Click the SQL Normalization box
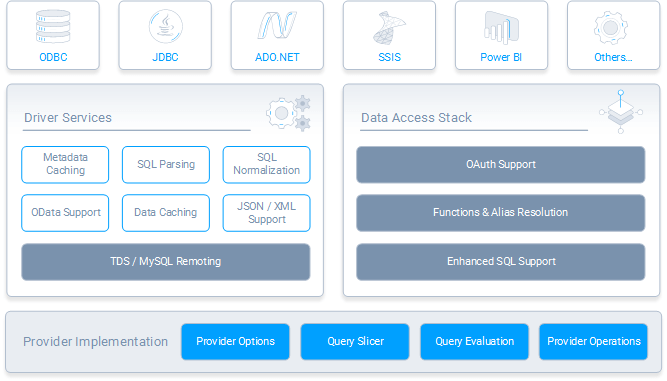667x381 pixels. pyautogui.click(x=266, y=165)
